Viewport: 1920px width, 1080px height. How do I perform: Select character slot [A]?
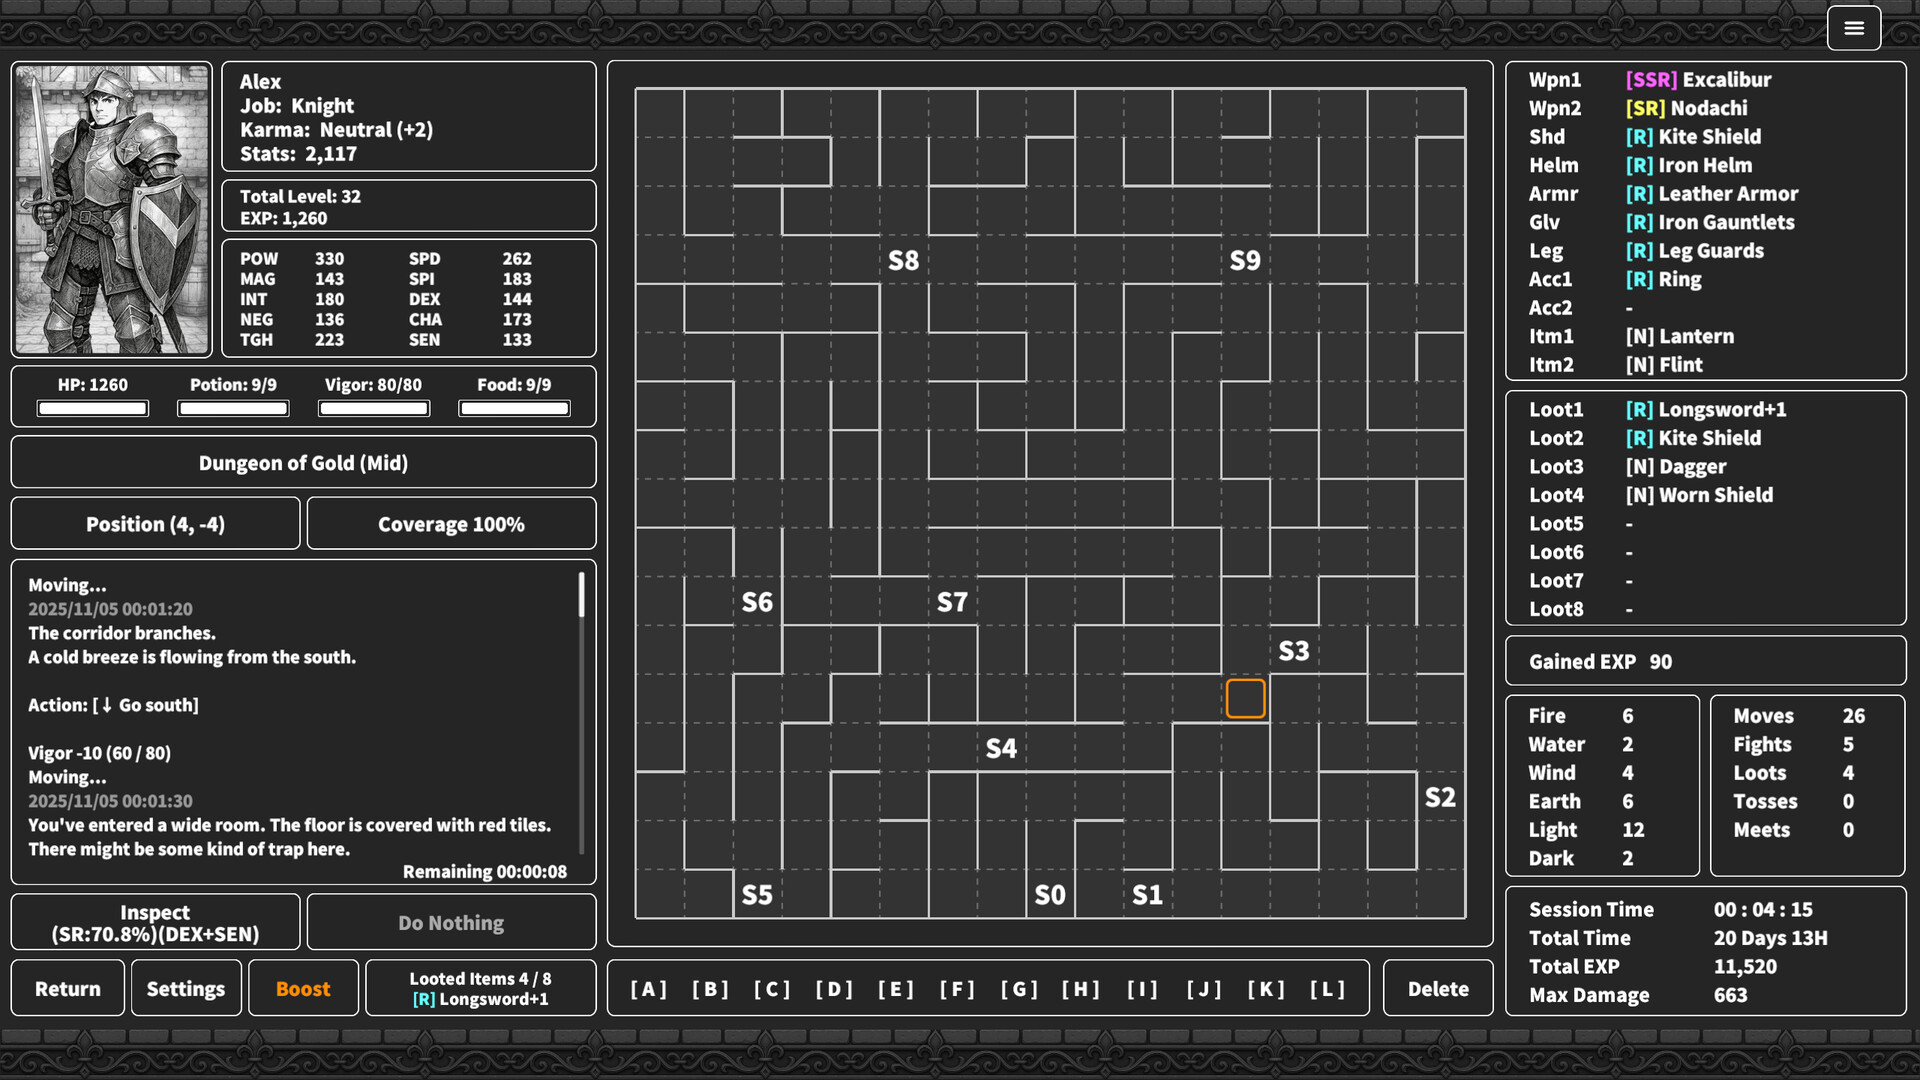648,988
